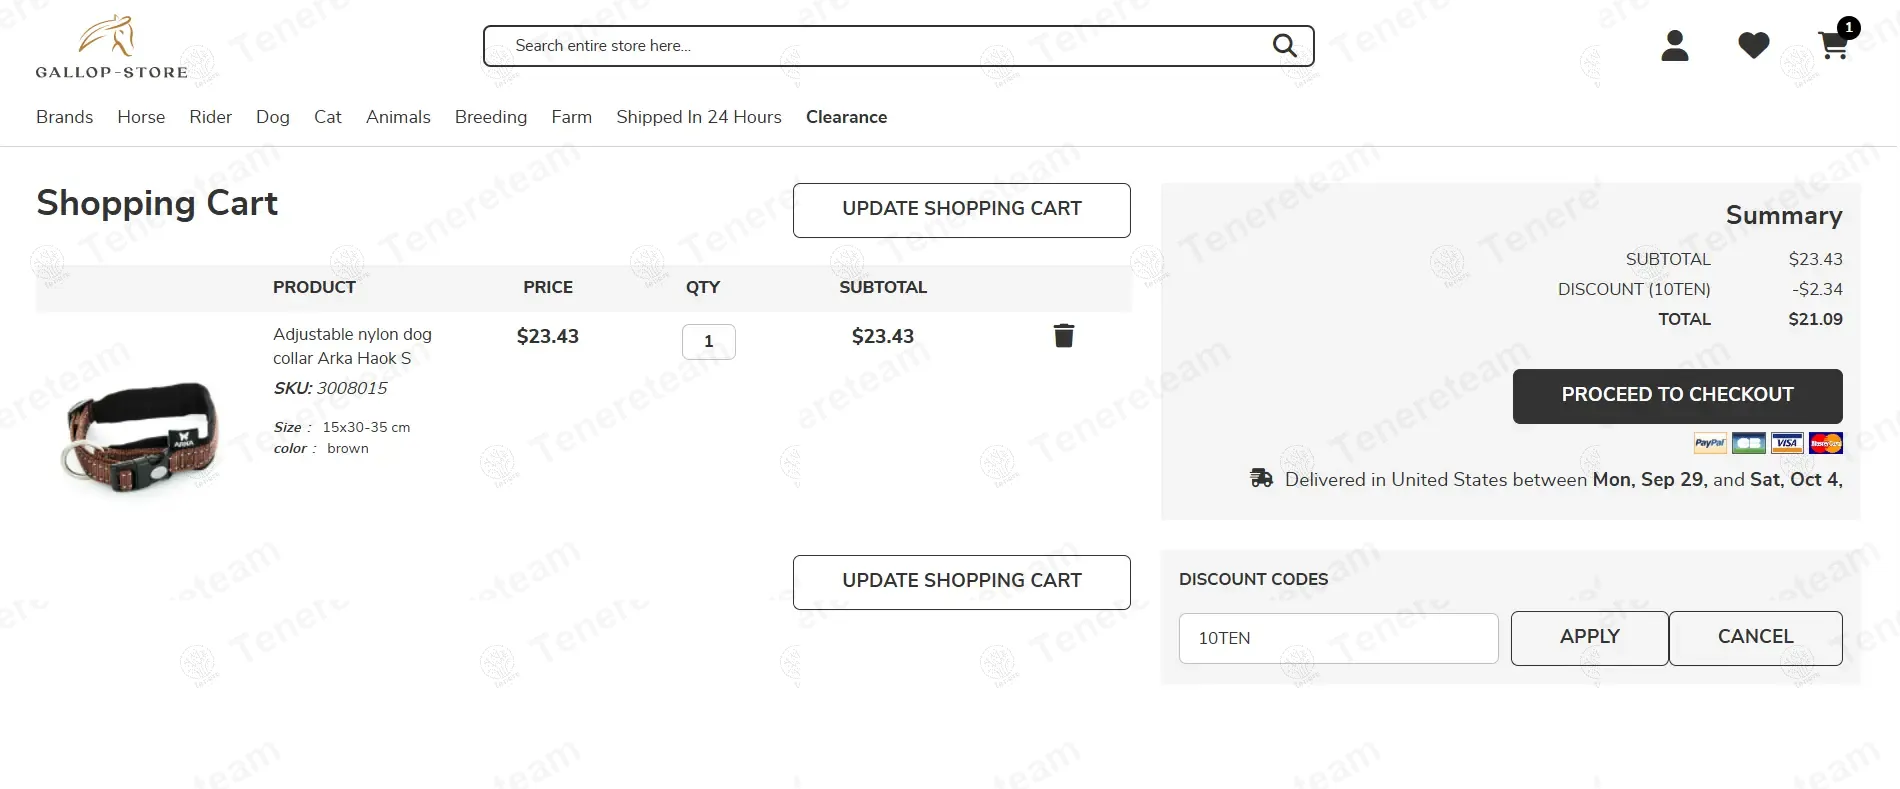Click the delivery truck icon
Screen dimensions: 1900x789
[x=1261, y=479]
